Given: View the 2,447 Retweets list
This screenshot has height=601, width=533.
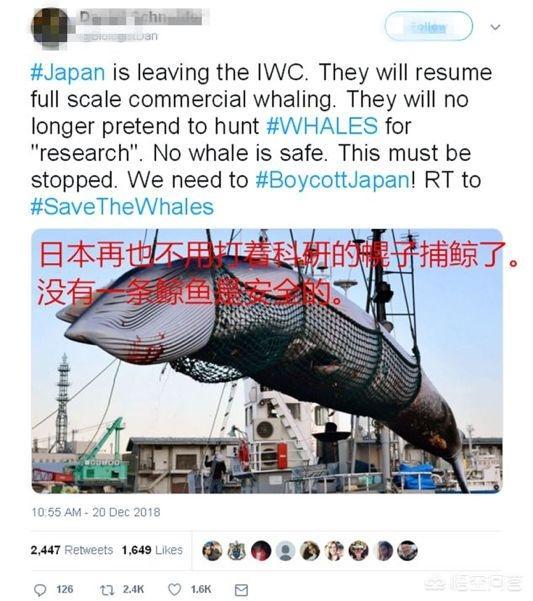Looking at the screenshot, I should click(72, 550).
